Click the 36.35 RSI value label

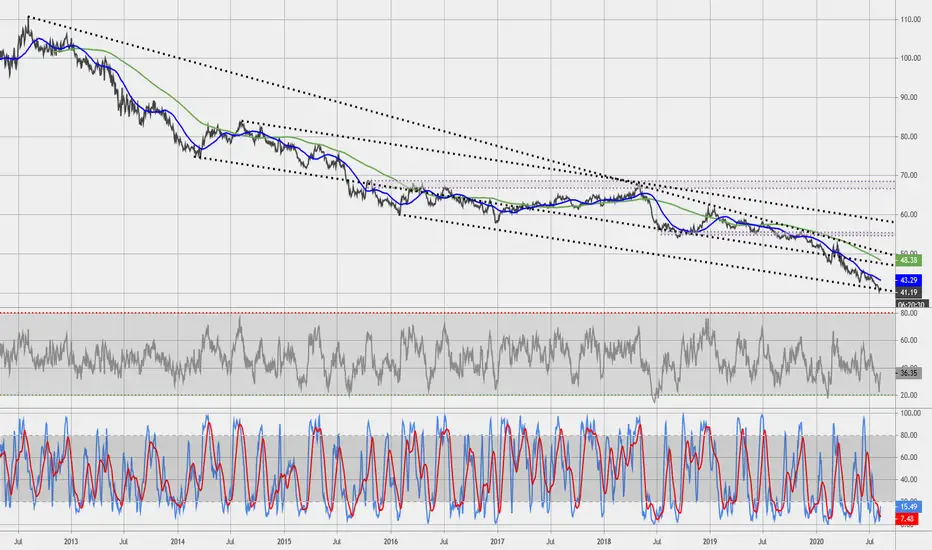[908, 373]
